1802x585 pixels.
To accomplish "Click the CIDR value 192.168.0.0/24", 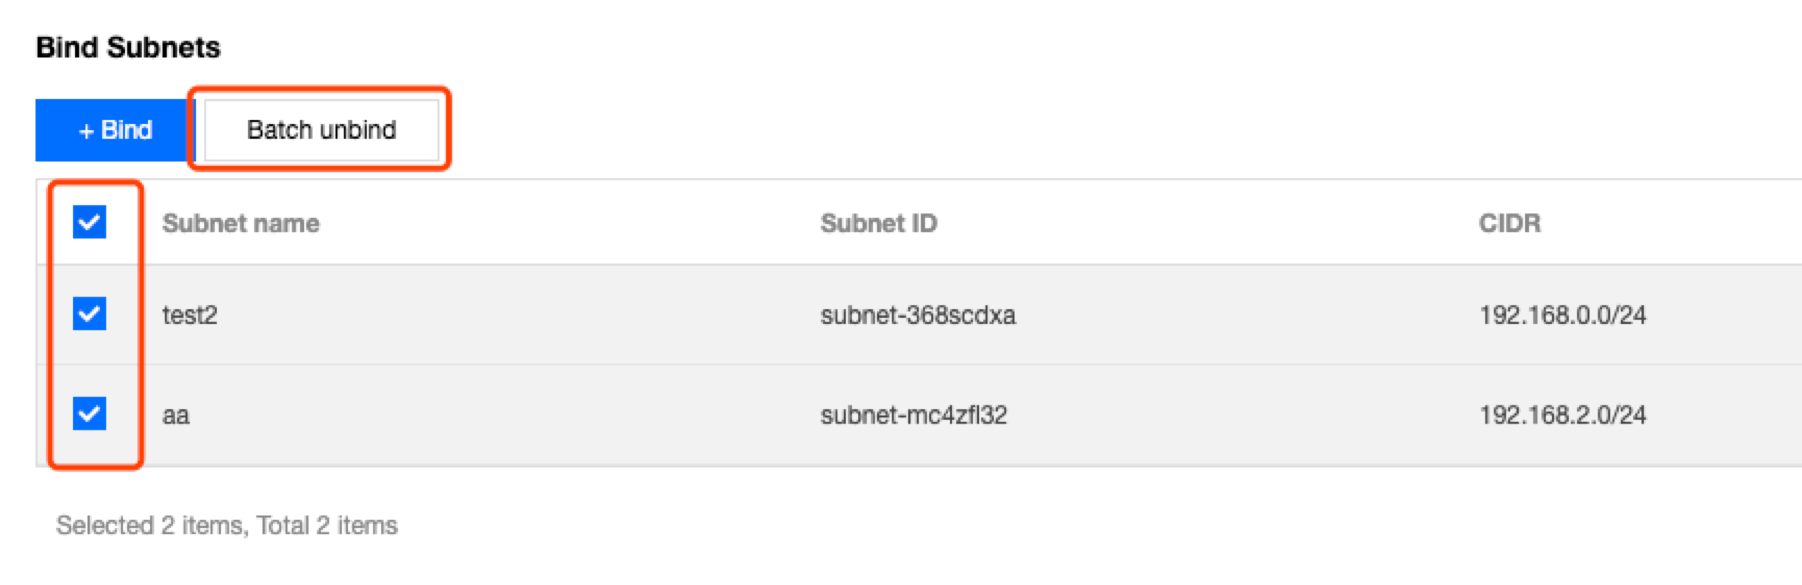I will pyautogui.click(x=1562, y=315).
